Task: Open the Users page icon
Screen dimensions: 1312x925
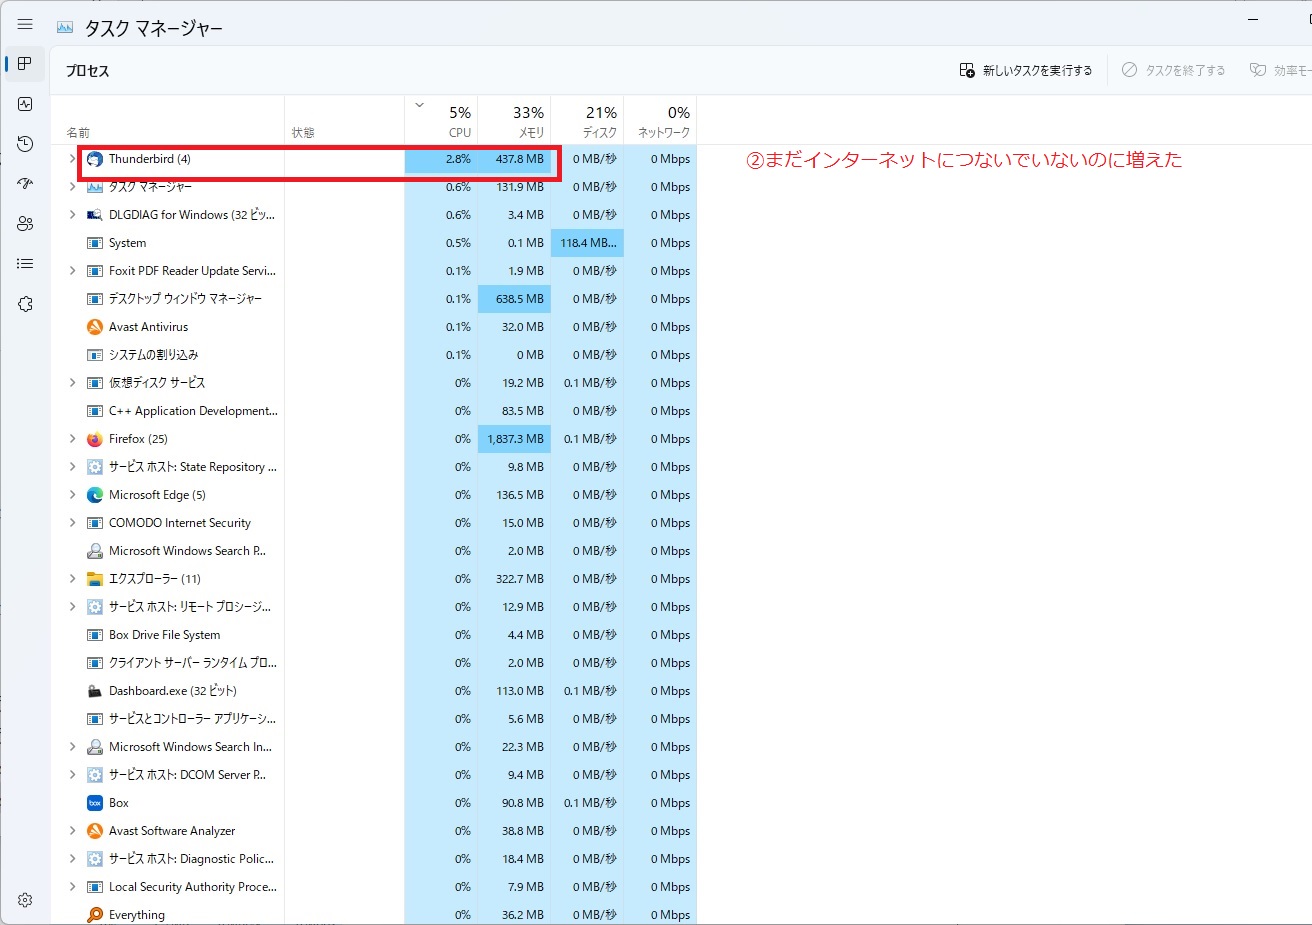Action: coord(25,224)
